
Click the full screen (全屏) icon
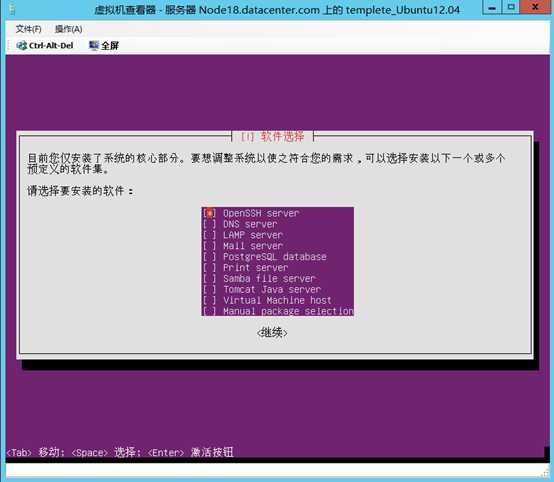coord(94,45)
